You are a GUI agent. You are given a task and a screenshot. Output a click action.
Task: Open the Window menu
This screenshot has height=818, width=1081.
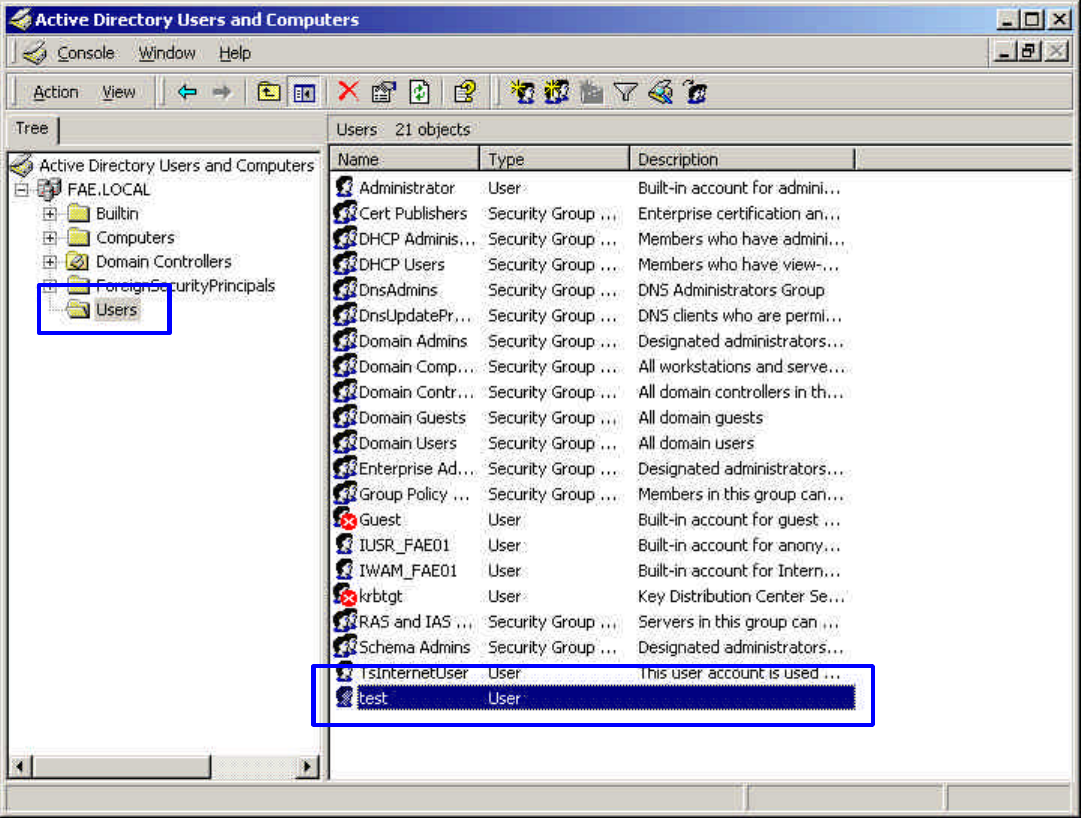(x=167, y=53)
